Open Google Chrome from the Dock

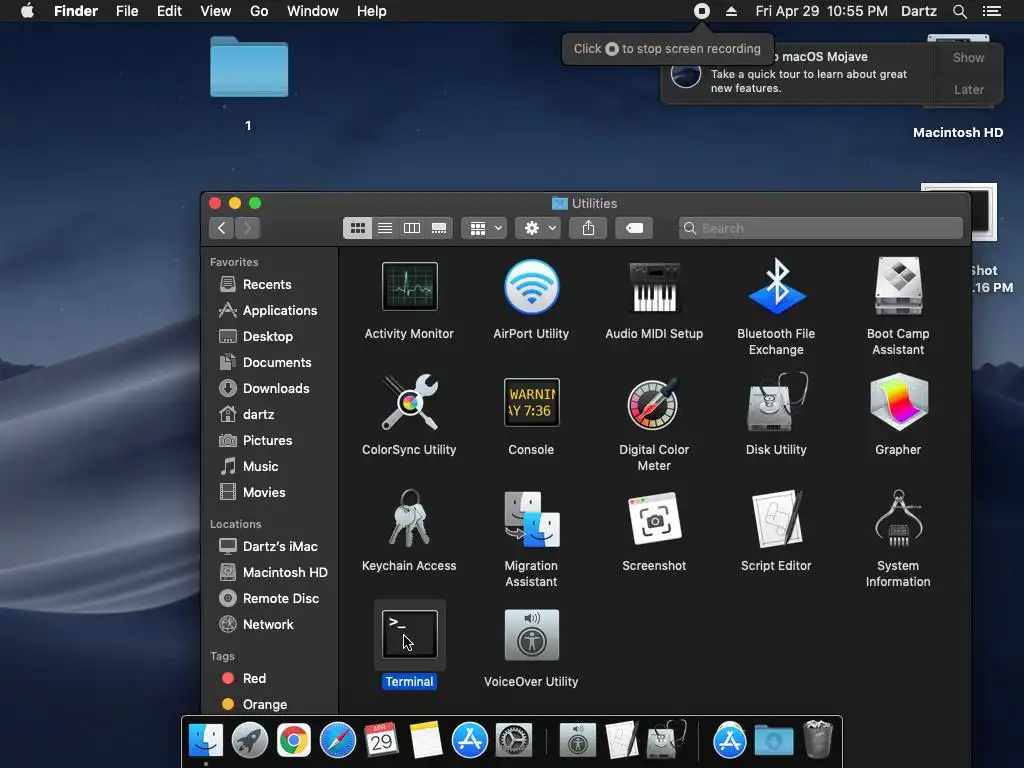tap(294, 741)
